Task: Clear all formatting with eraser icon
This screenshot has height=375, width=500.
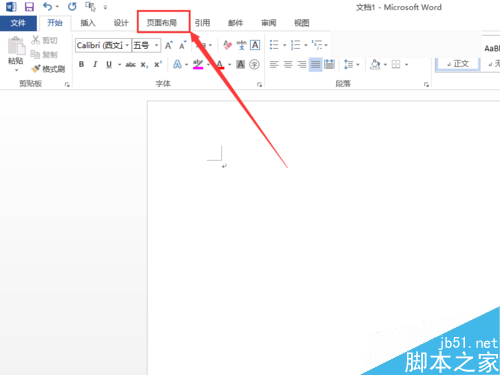Action: pos(227,45)
